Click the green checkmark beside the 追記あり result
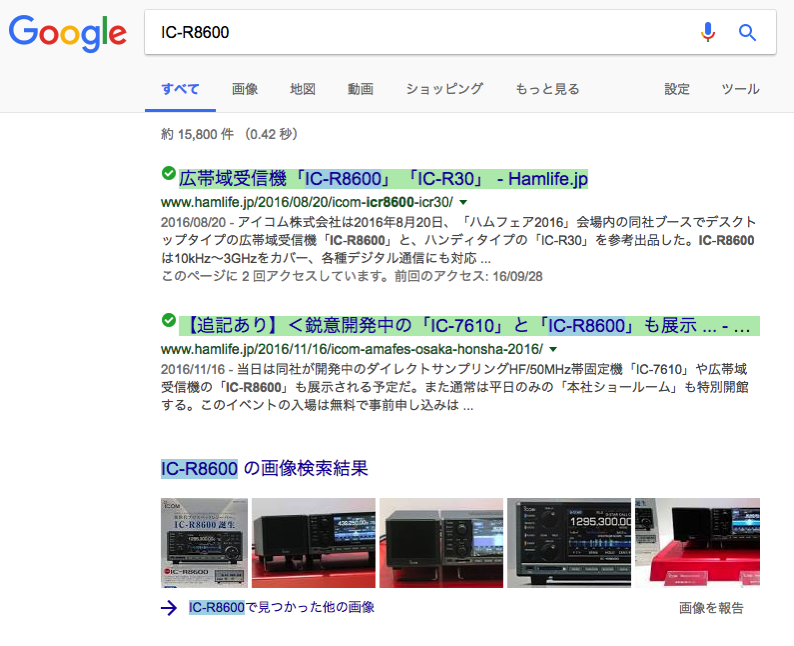 [169, 320]
